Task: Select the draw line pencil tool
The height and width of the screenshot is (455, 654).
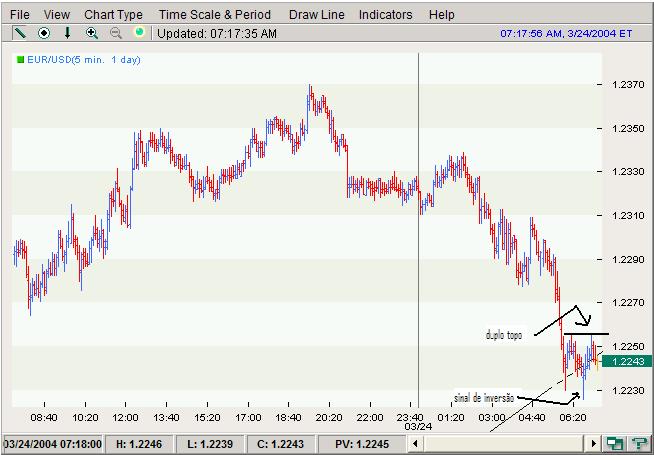Action: [x=20, y=33]
